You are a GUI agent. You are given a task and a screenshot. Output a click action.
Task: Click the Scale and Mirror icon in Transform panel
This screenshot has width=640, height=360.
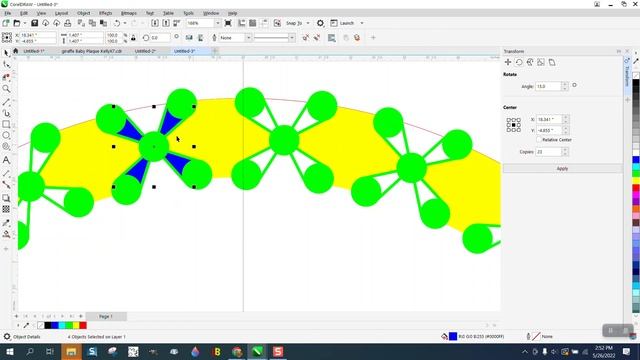coord(530,62)
